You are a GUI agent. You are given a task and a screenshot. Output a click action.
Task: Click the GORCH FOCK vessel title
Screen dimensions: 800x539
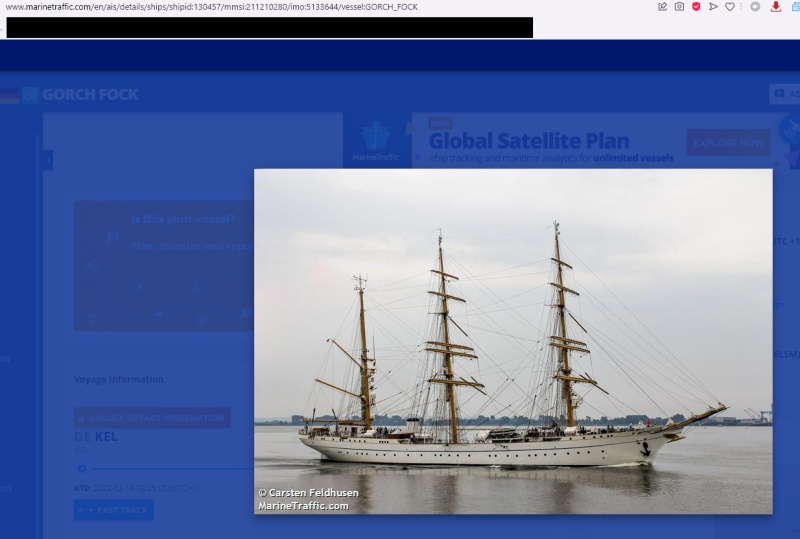point(91,95)
